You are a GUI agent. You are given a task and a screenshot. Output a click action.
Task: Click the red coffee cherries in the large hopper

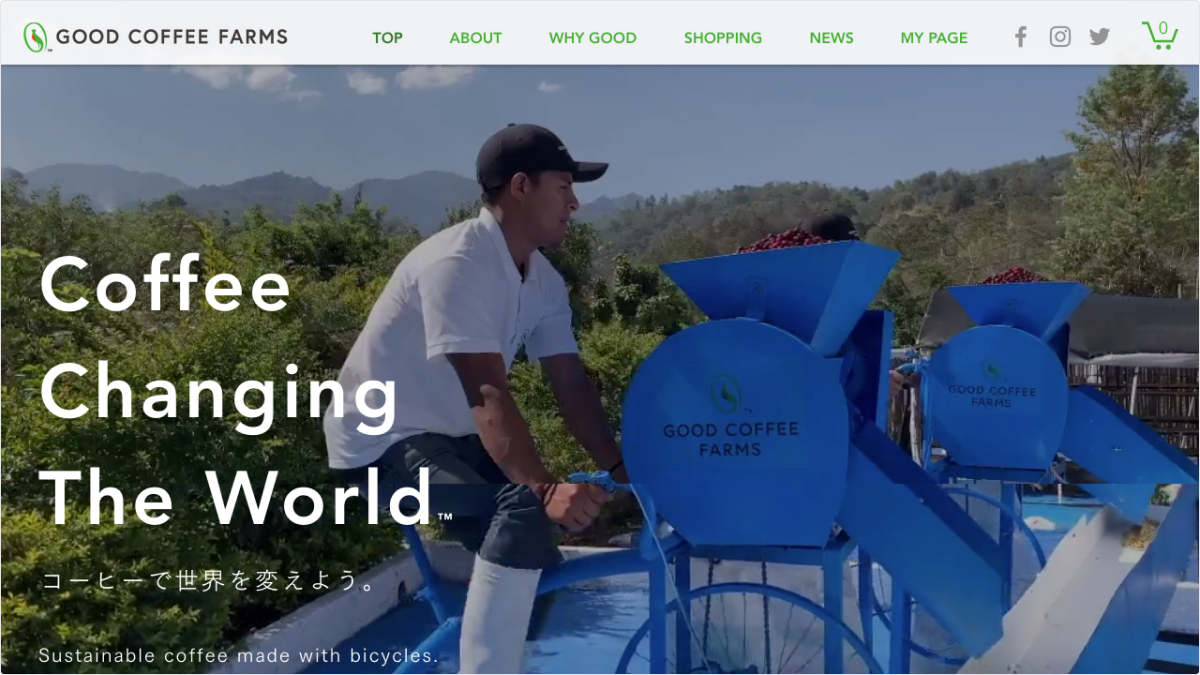[x=785, y=240]
